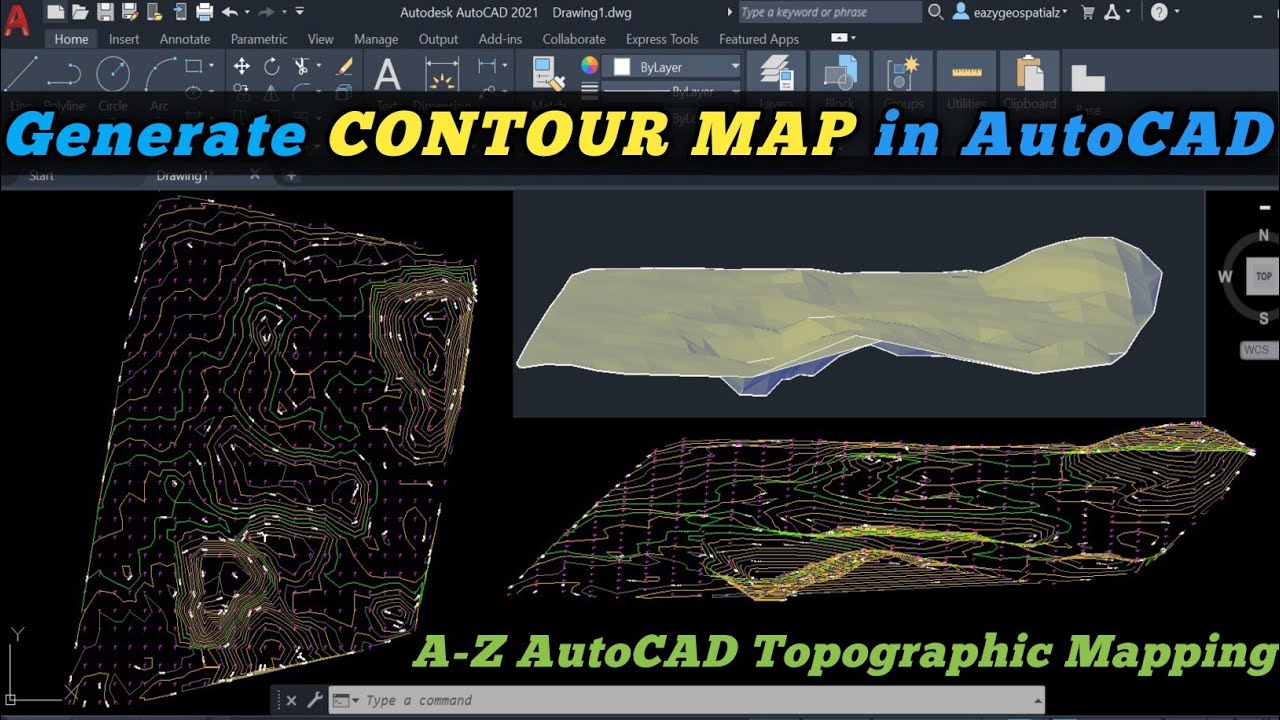Click the TOP face of ViewCube
This screenshot has width=1280, height=720.
pyautogui.click(x=1264, y=277)
